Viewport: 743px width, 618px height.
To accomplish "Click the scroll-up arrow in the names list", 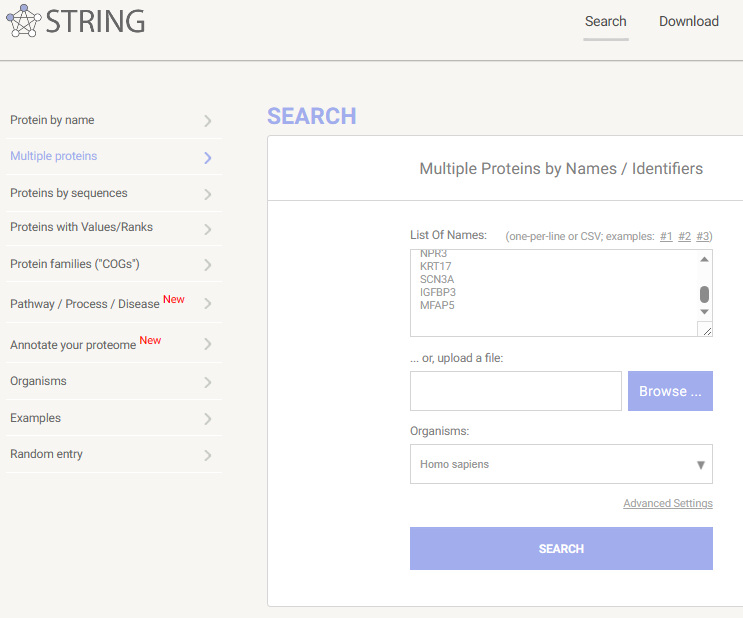I will [705, 259].
